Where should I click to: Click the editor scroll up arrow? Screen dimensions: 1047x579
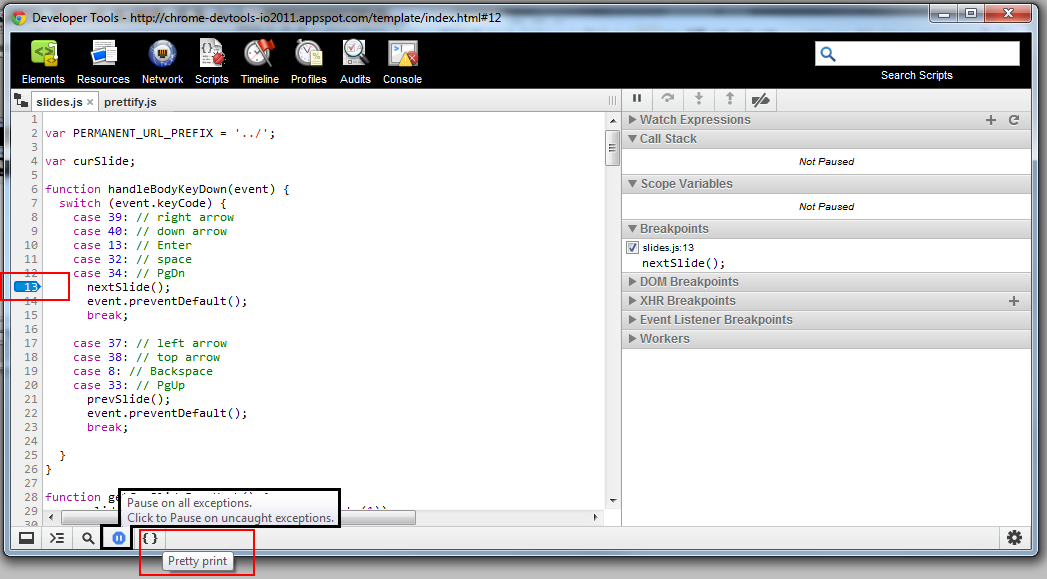coord(612,121)
